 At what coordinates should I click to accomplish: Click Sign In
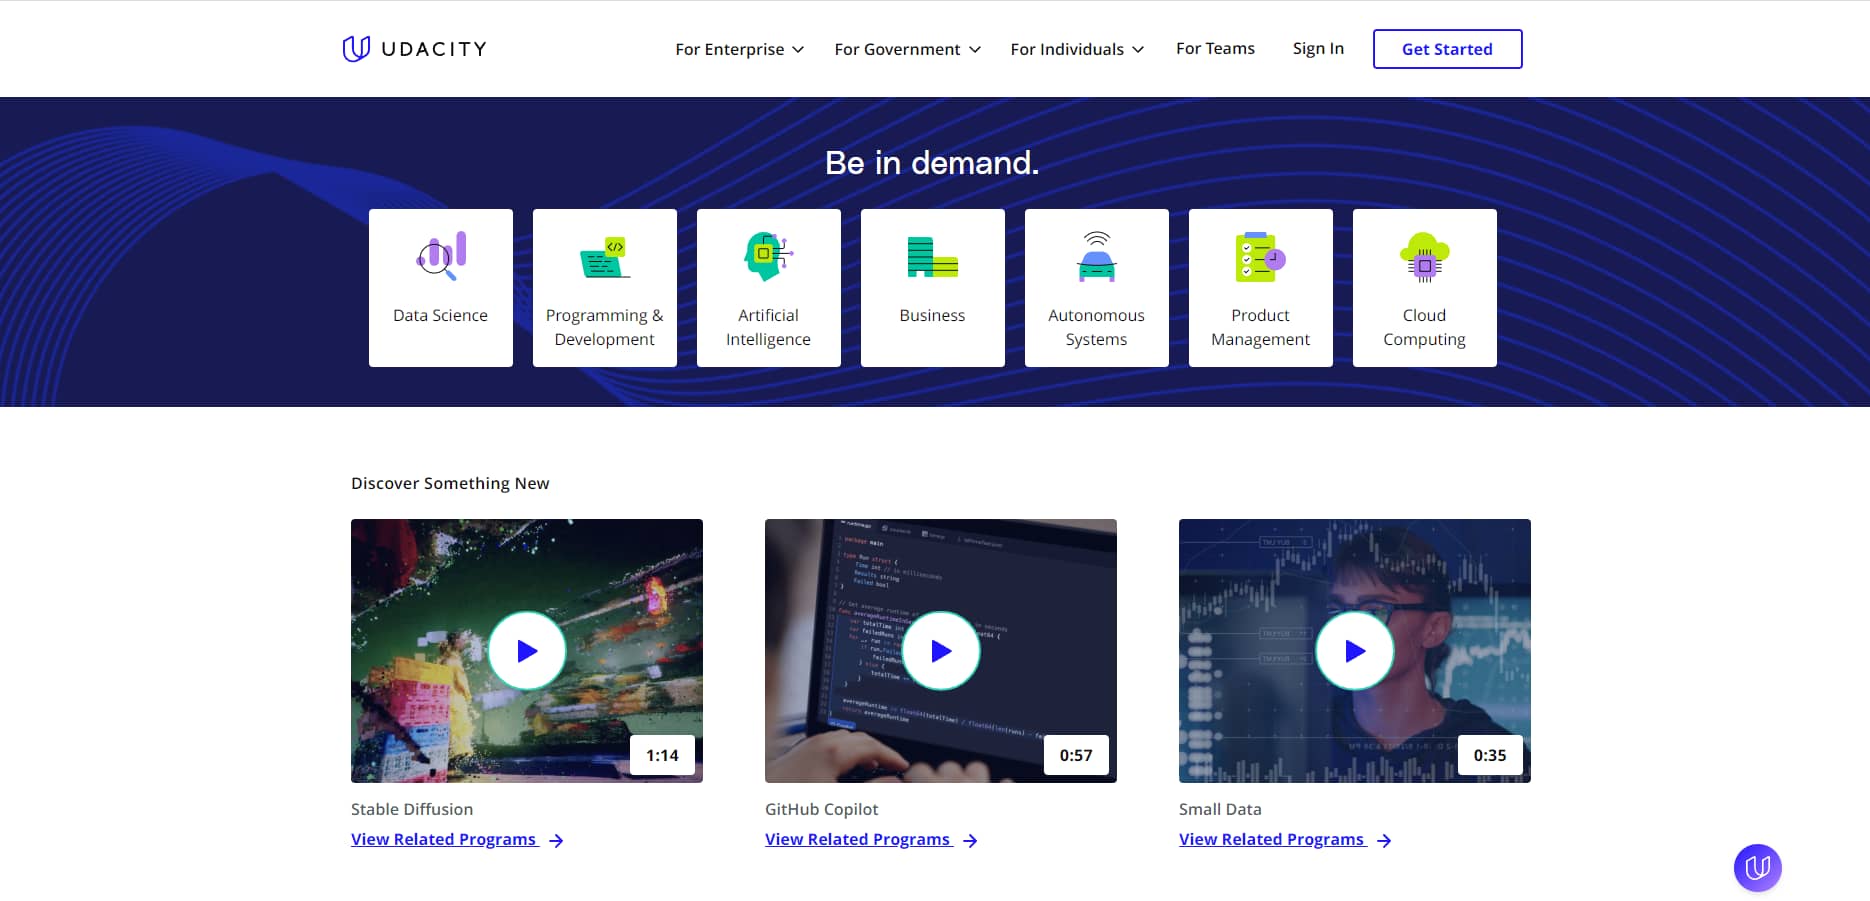click(x=1318, y=48)
